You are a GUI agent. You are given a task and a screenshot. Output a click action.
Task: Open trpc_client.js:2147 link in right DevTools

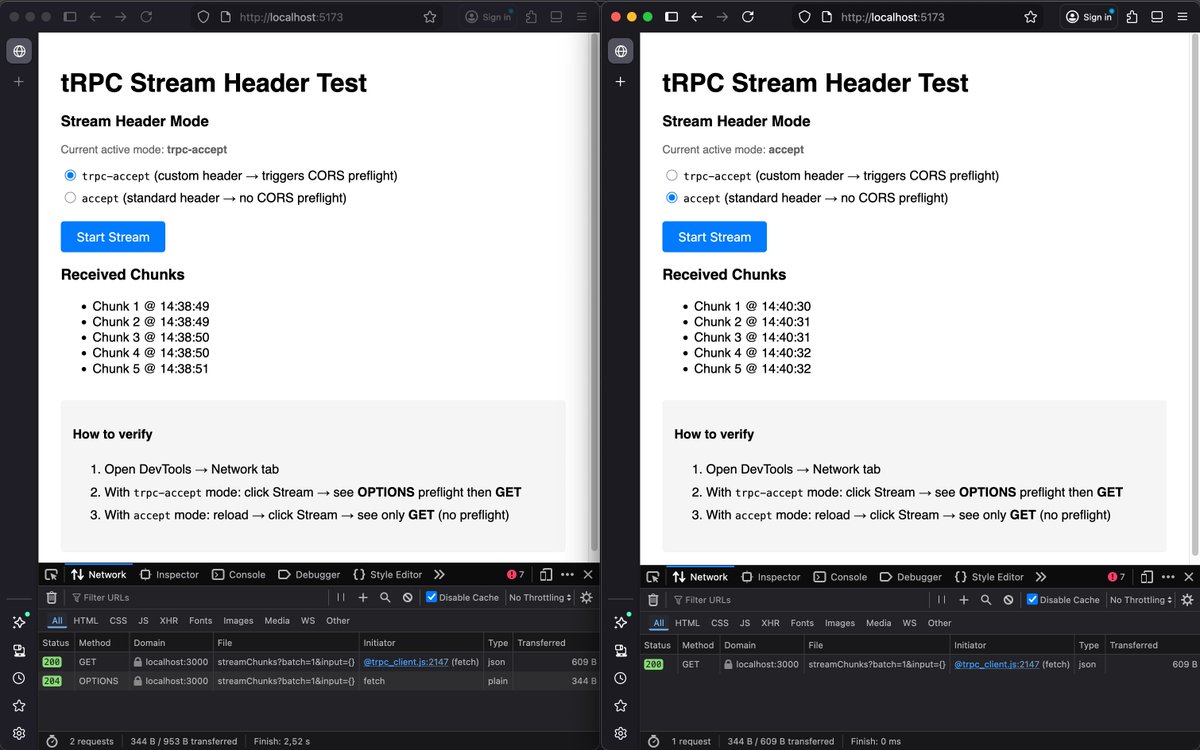coord(997,664)
